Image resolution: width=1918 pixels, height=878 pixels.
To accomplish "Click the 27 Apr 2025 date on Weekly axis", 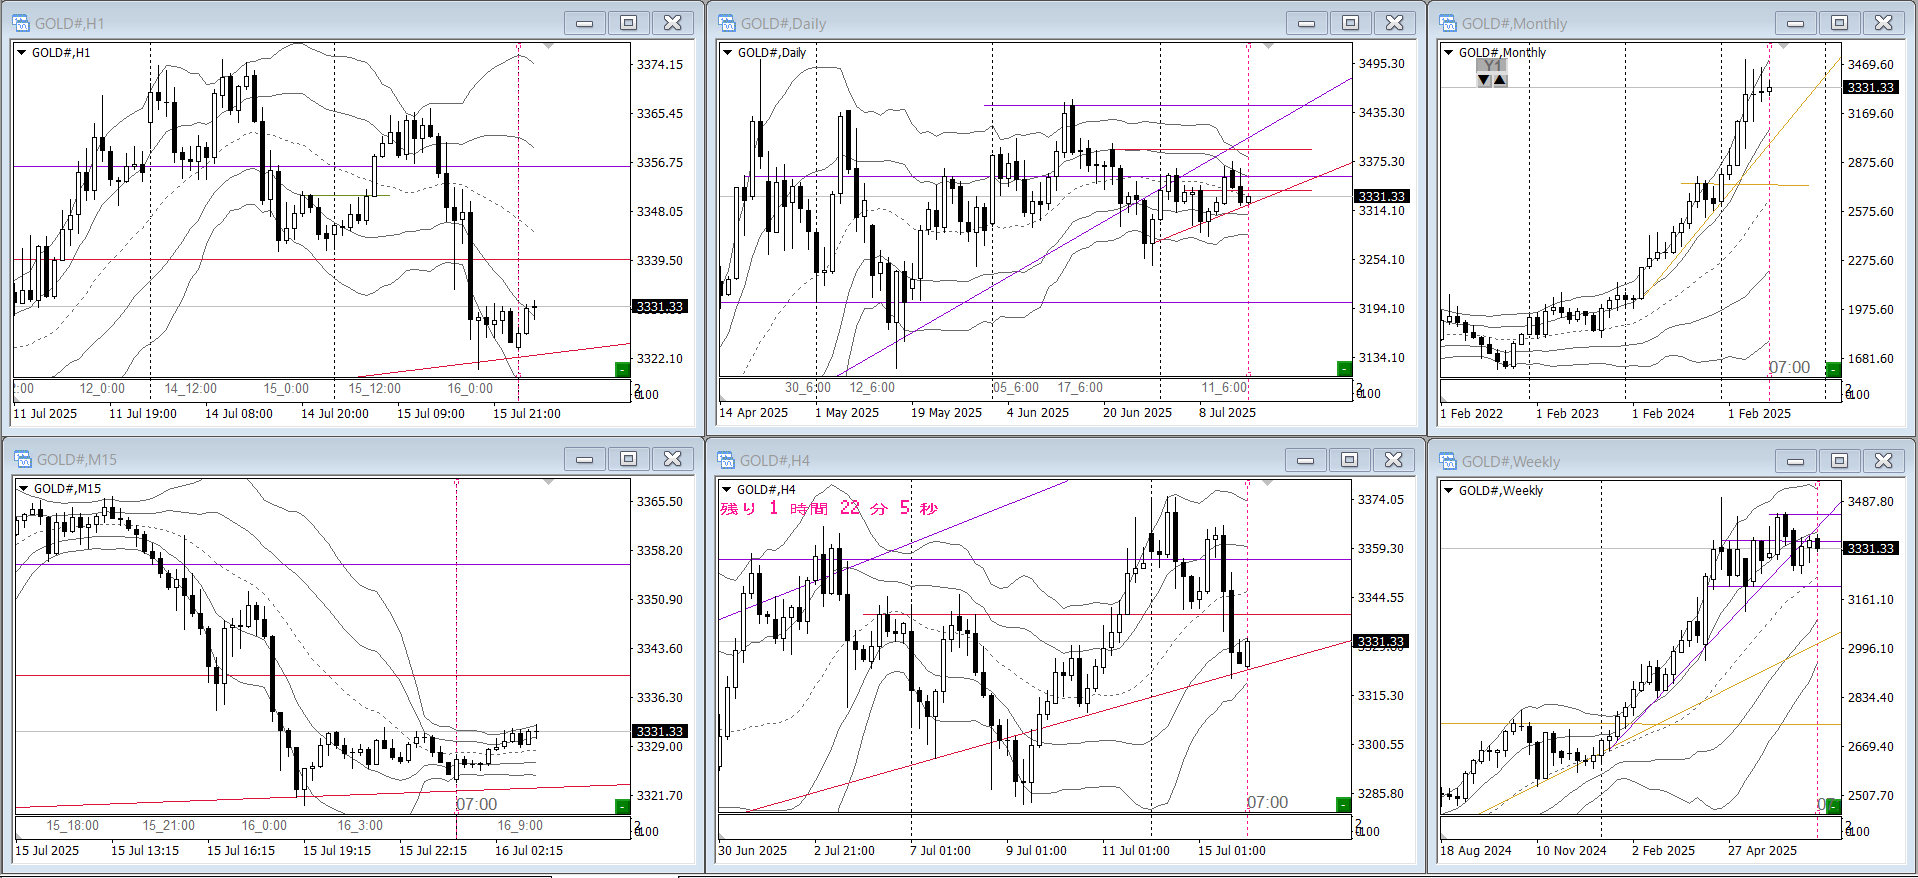I will [1762, 851].
